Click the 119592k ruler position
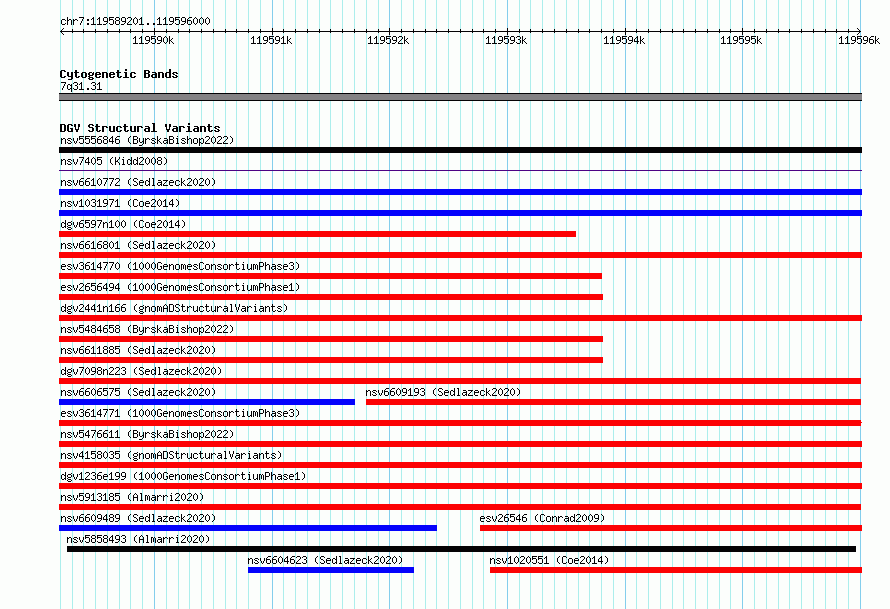890x609 pixels. [x=388, y=40]
